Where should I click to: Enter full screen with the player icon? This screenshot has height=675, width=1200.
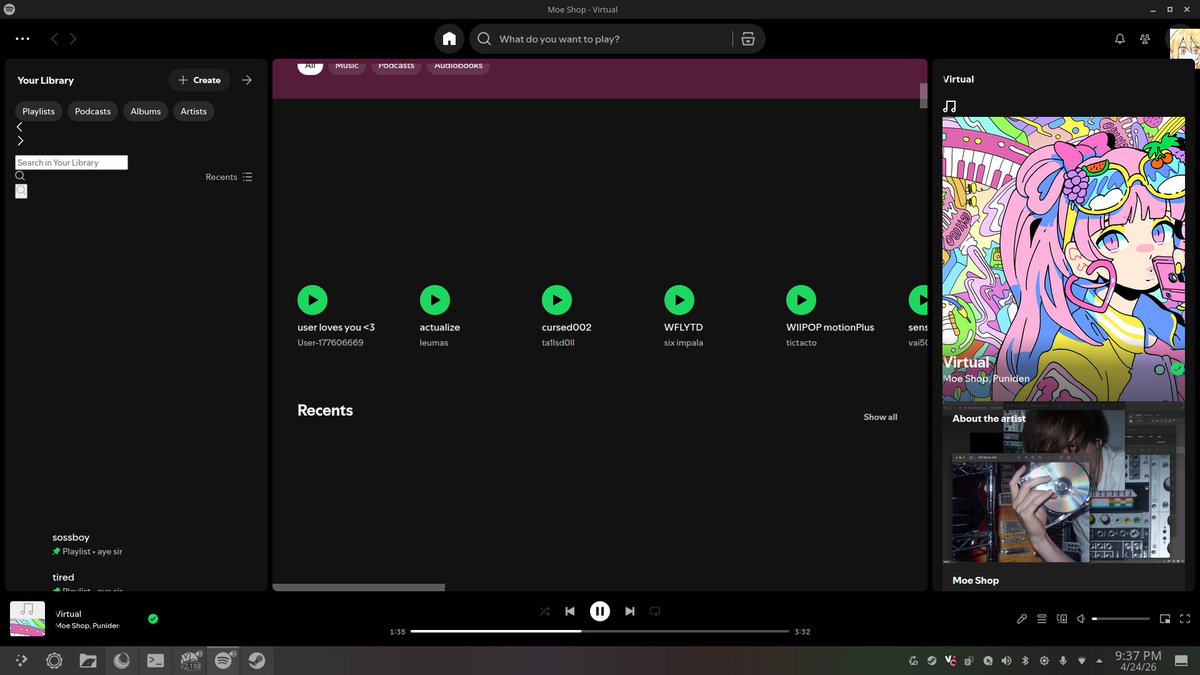click(1184, 619)
